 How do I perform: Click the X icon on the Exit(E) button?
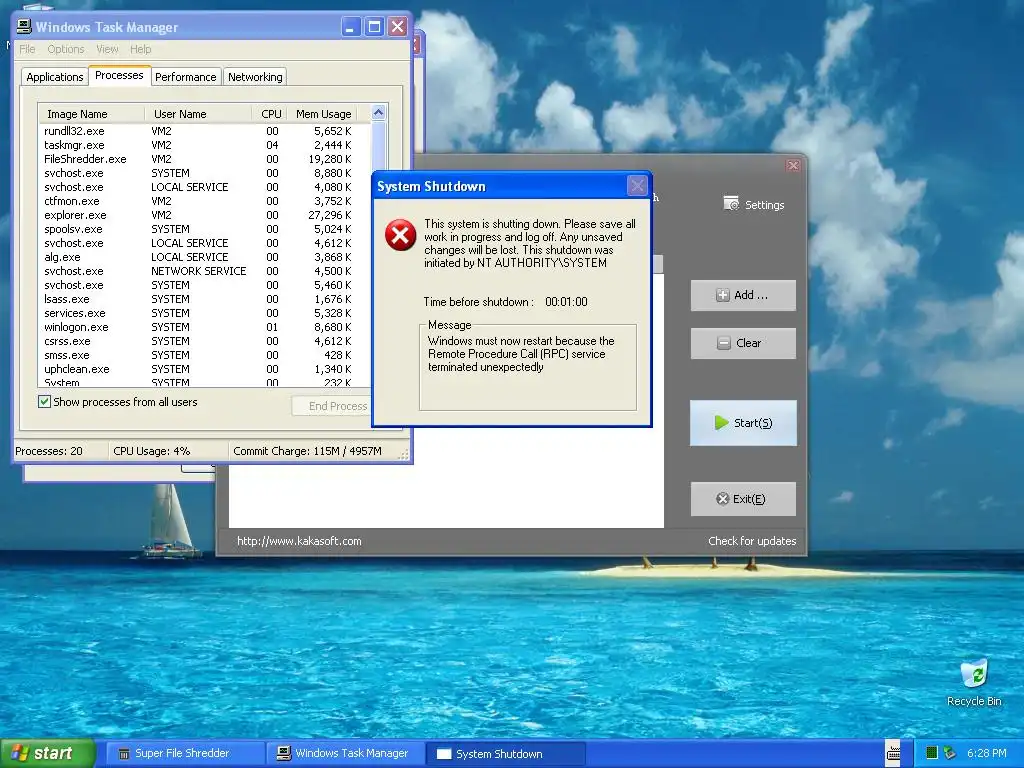coord(722,499)
